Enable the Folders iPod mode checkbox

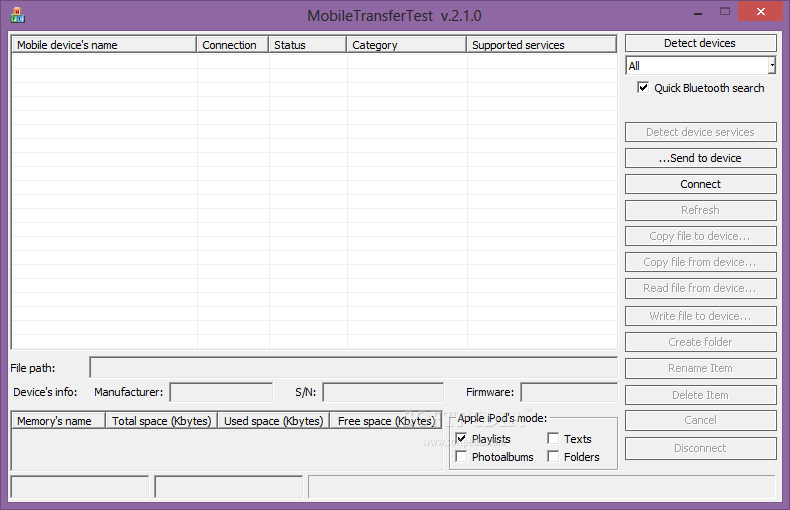[x=553, y=457]
